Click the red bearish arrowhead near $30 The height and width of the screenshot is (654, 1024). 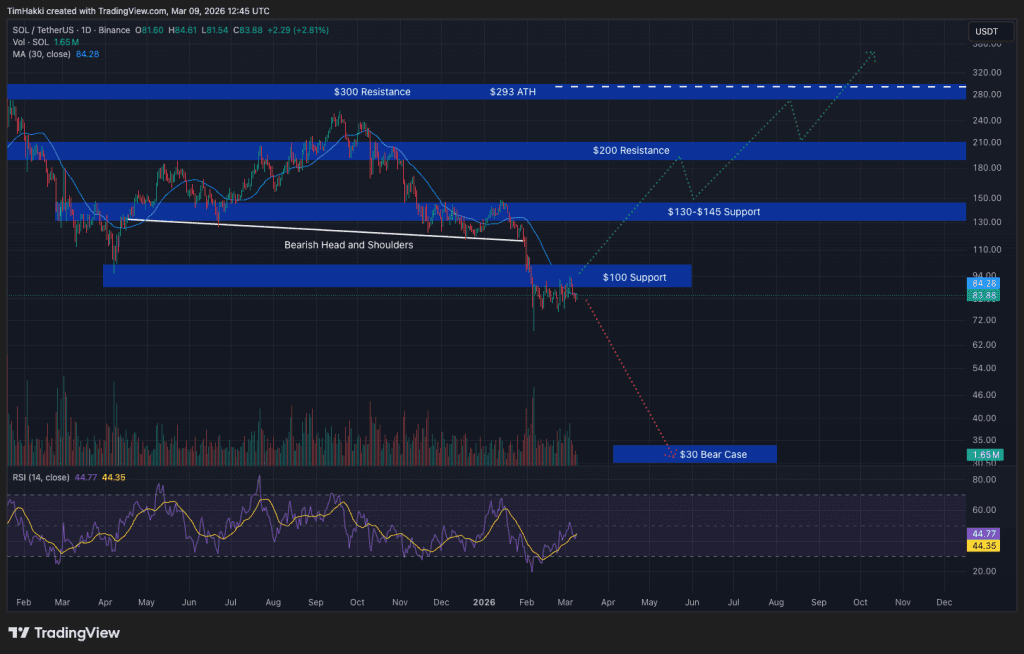[669, 454]
